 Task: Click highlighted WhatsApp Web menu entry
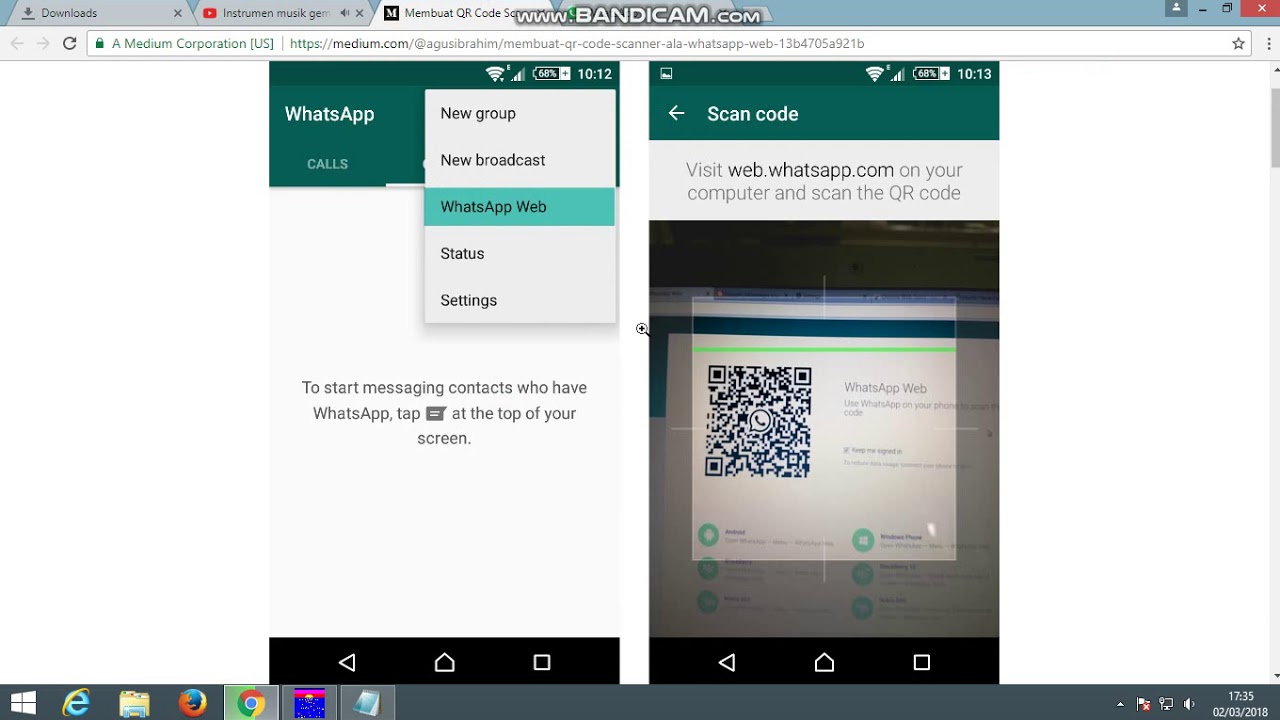pos(519,207)
